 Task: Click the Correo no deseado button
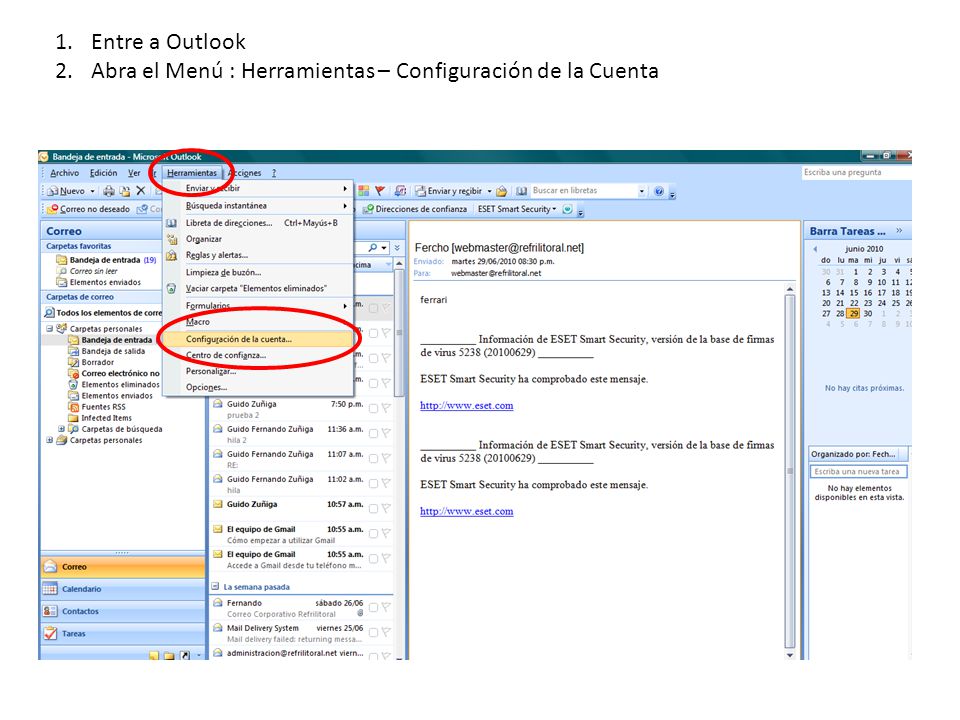89,209
